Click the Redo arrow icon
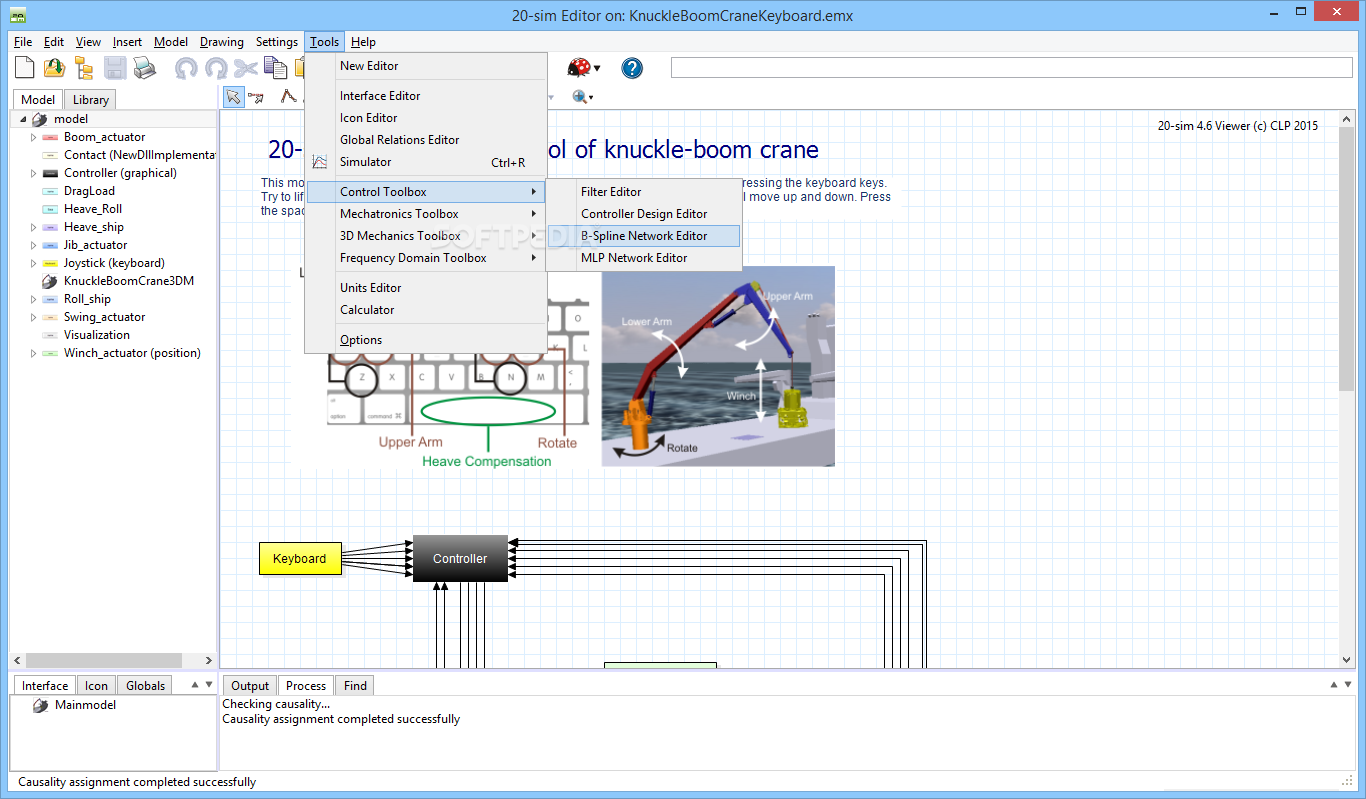The height and width of the screenshot is (799, 1366). pos(216,68)
